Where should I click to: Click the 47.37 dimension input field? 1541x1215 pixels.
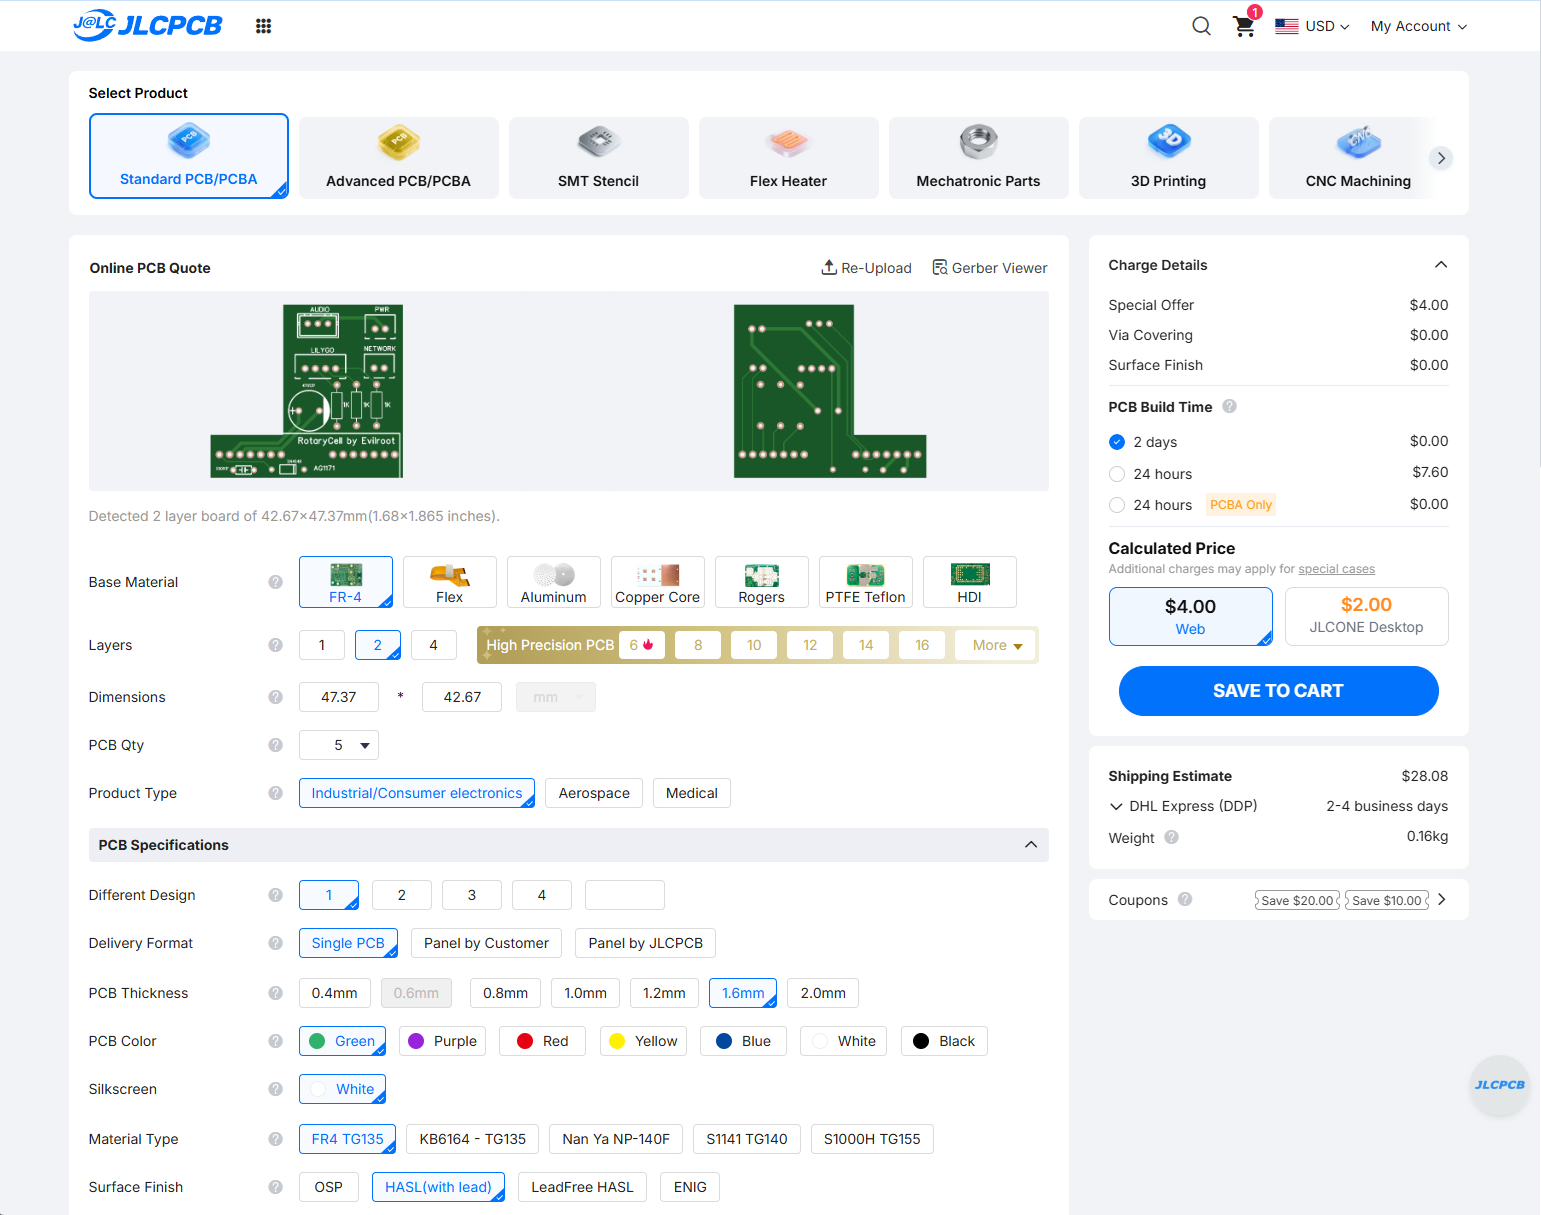click(339, 697)
